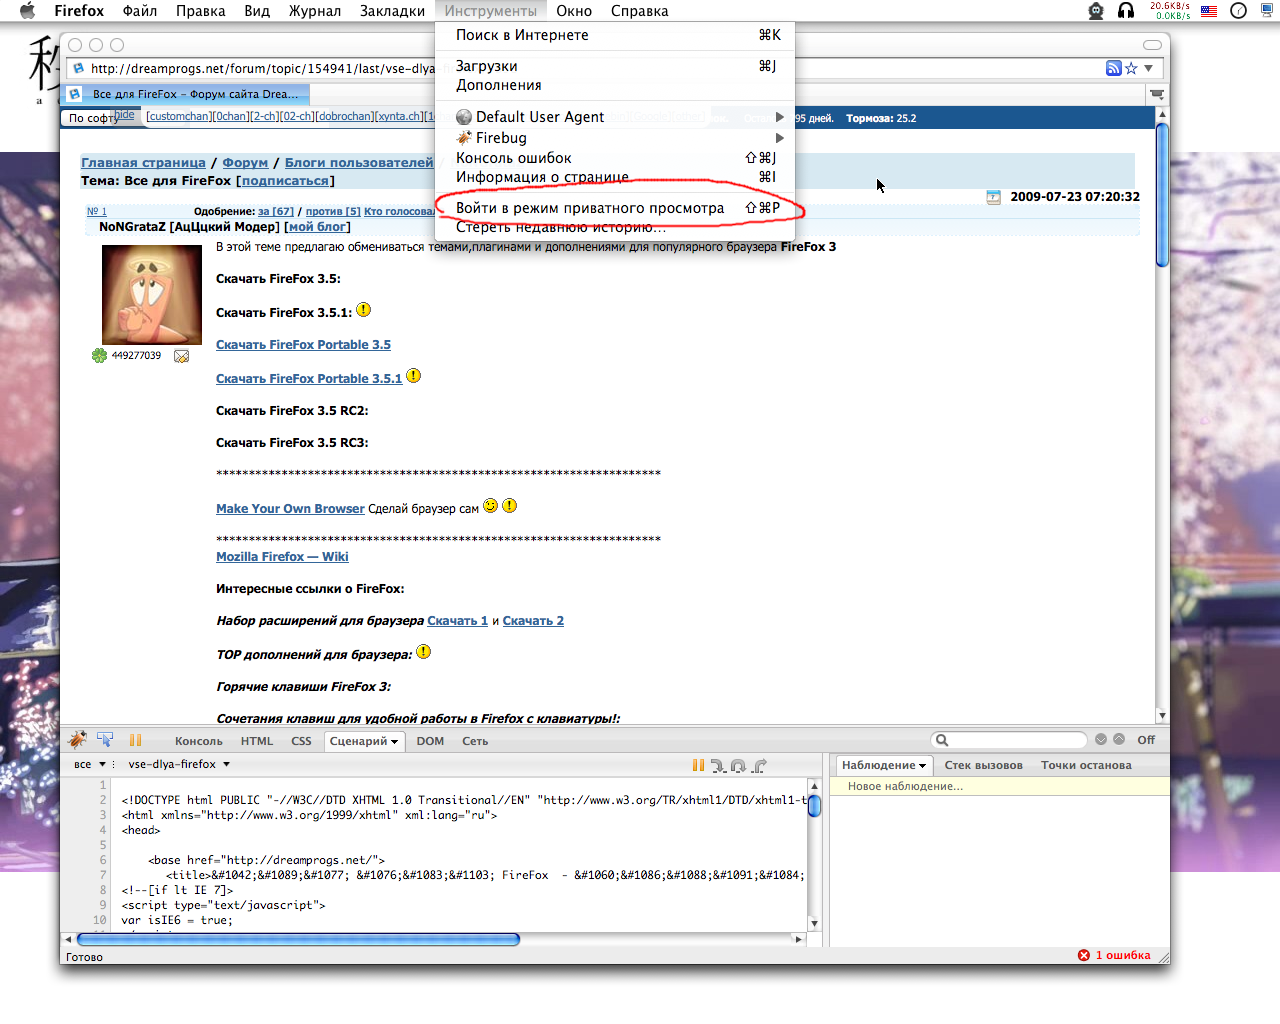
Task: Click the smiley emoticon after Сделай браузер сам
Action: point(490,506)
